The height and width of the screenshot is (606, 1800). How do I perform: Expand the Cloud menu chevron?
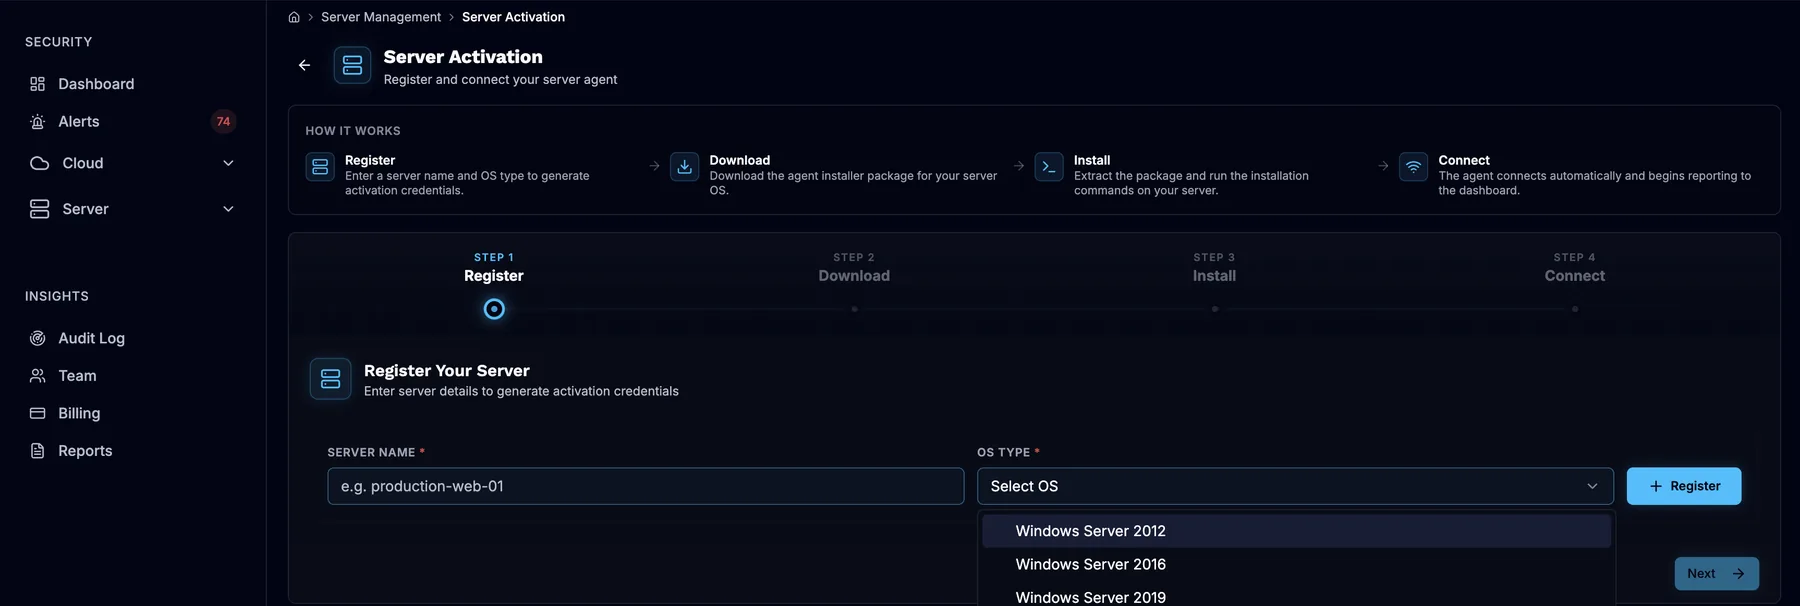click(228, 163)
